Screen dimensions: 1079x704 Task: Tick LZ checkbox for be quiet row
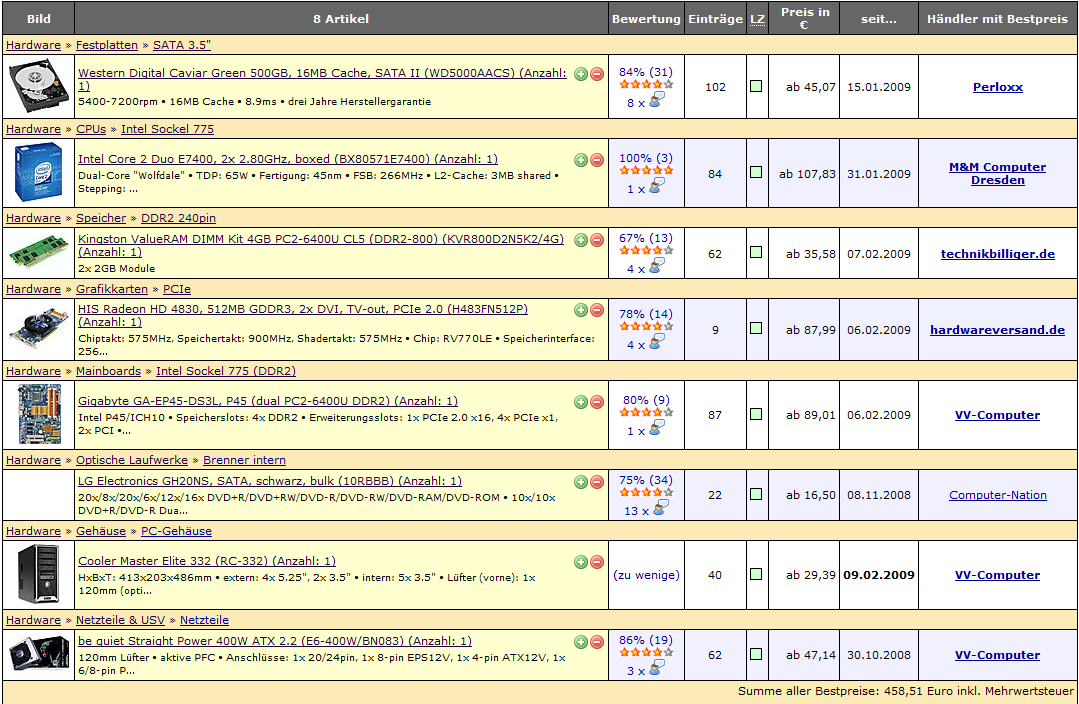coord(756,654)
